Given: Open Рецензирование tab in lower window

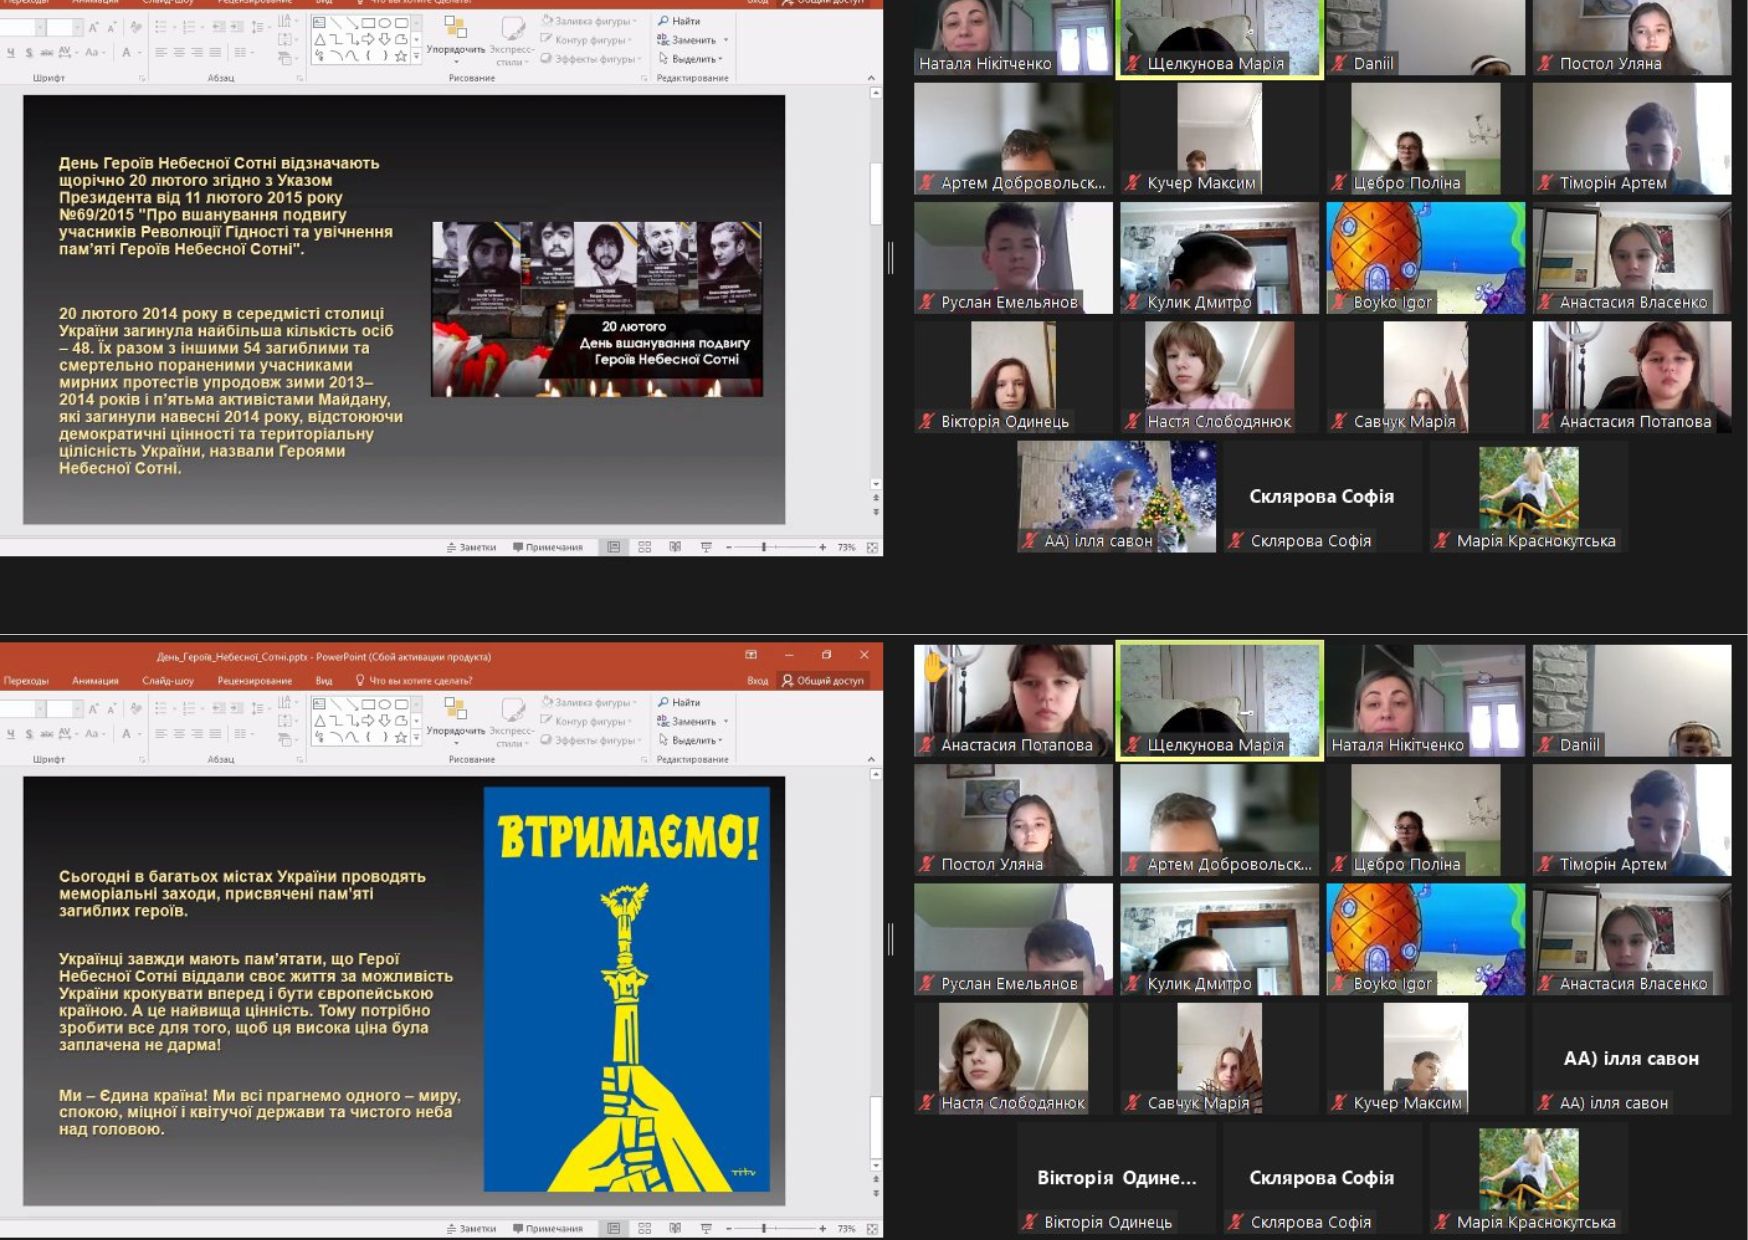Looking at the screenshot, I should (254, 681).
